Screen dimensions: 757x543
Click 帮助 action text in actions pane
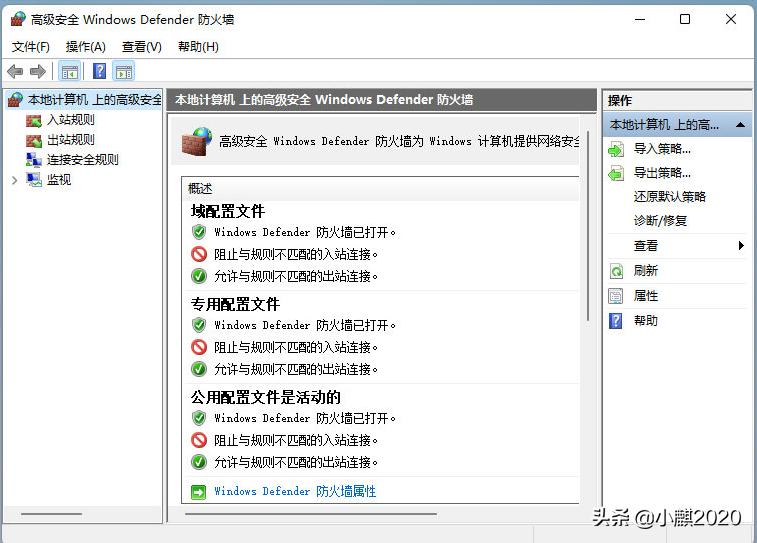pyautogui.click(x=645, y=320)
